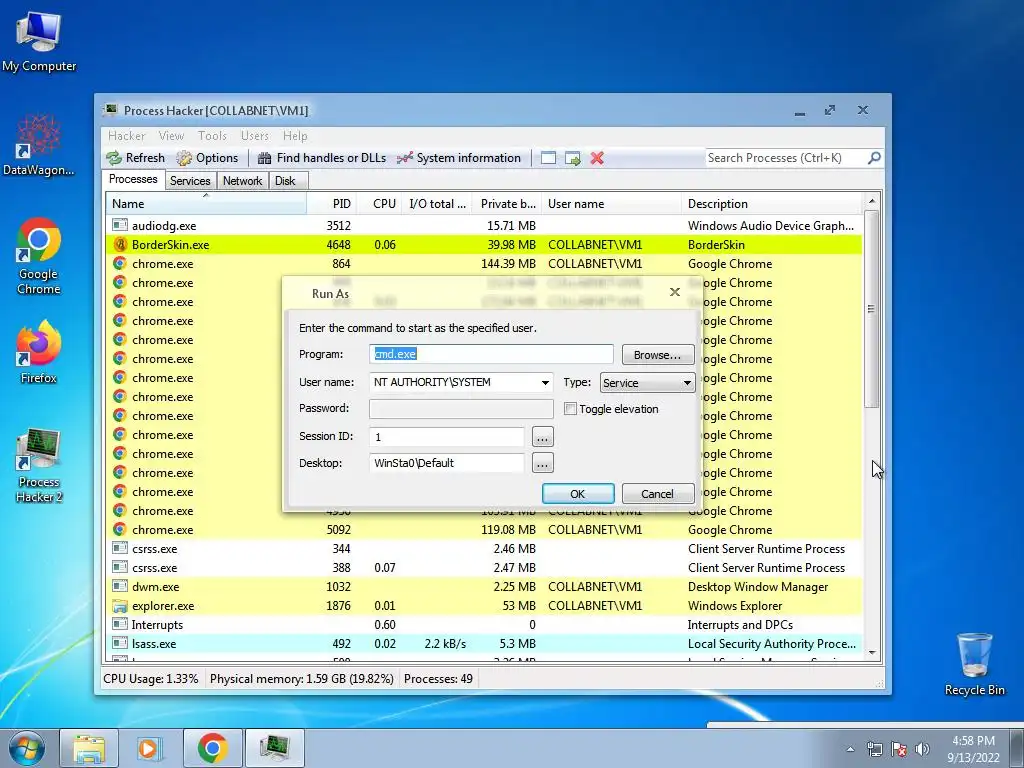
Task: Select the dwm.exe process icon
Action: [120, 586]
